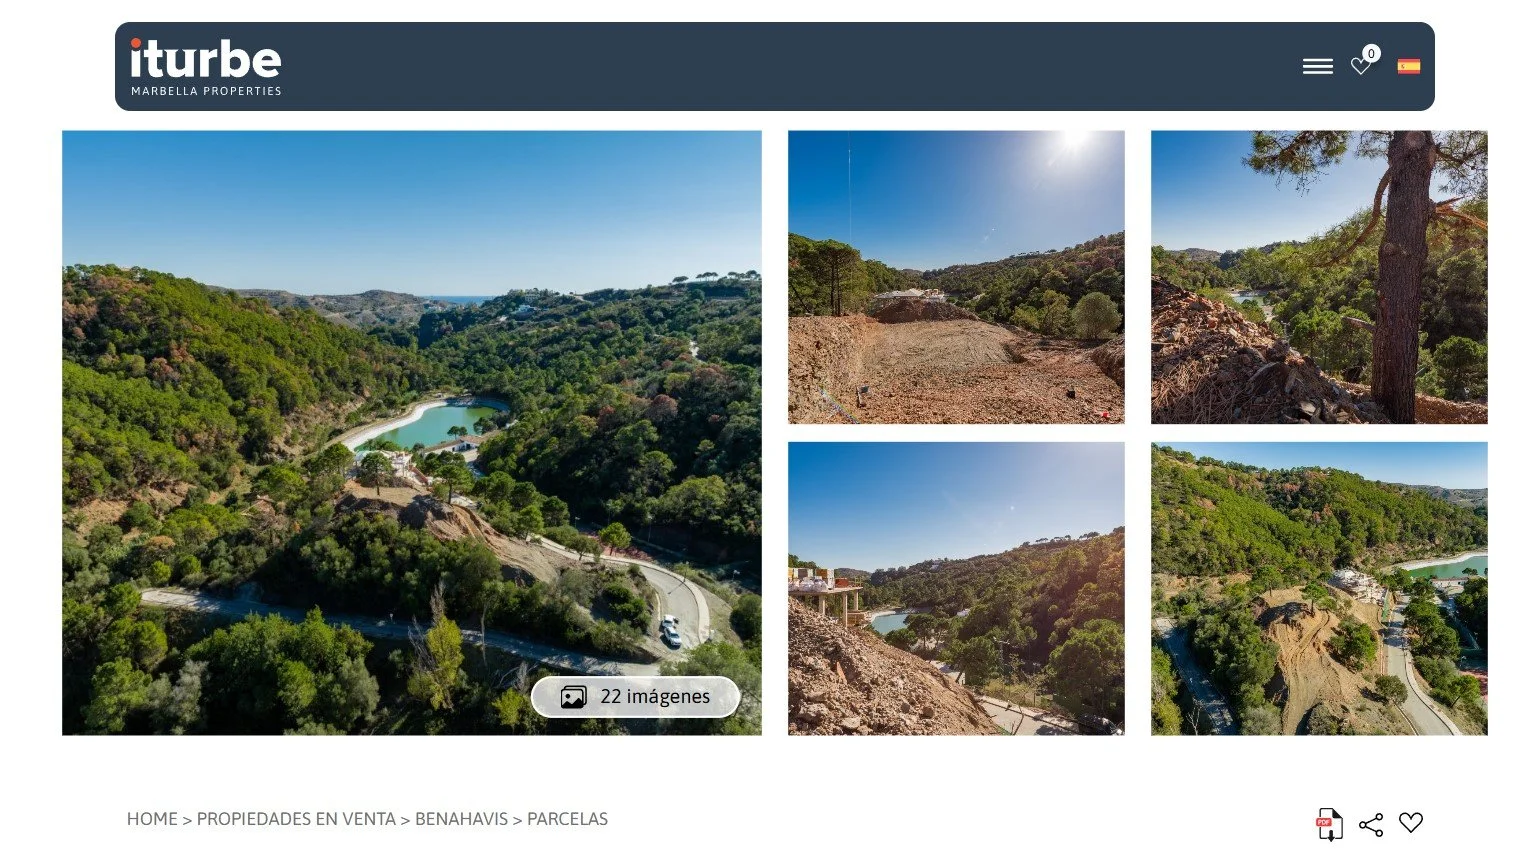
Task: Click the iturbe Marbella Properties logo
Action: coord(206,67)
